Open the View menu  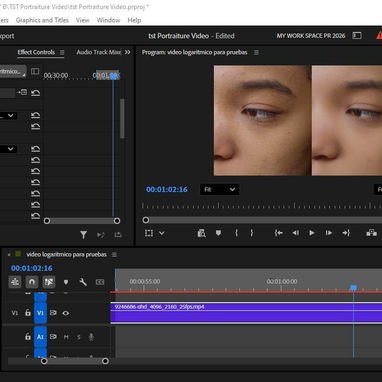83,20
